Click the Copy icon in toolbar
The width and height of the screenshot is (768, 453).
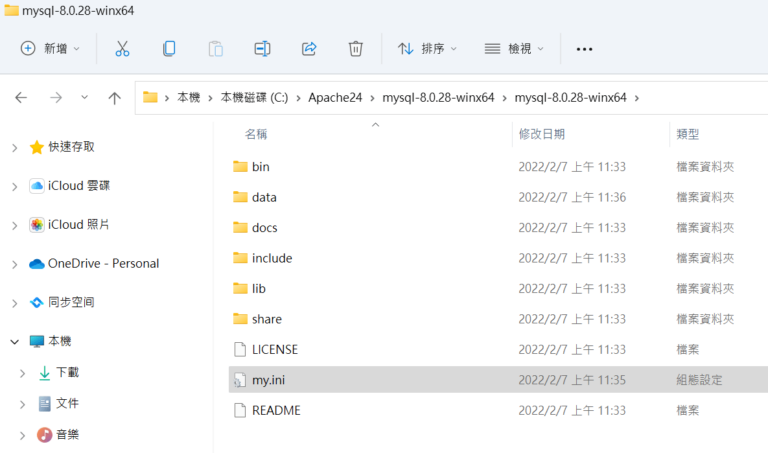click(169, 48)
